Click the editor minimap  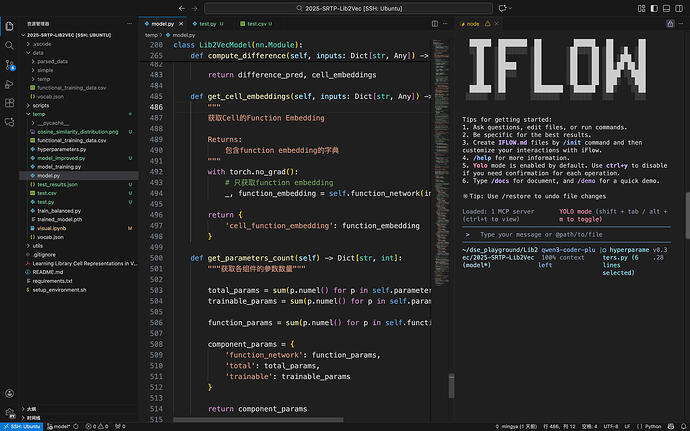[x=440, y=163]
